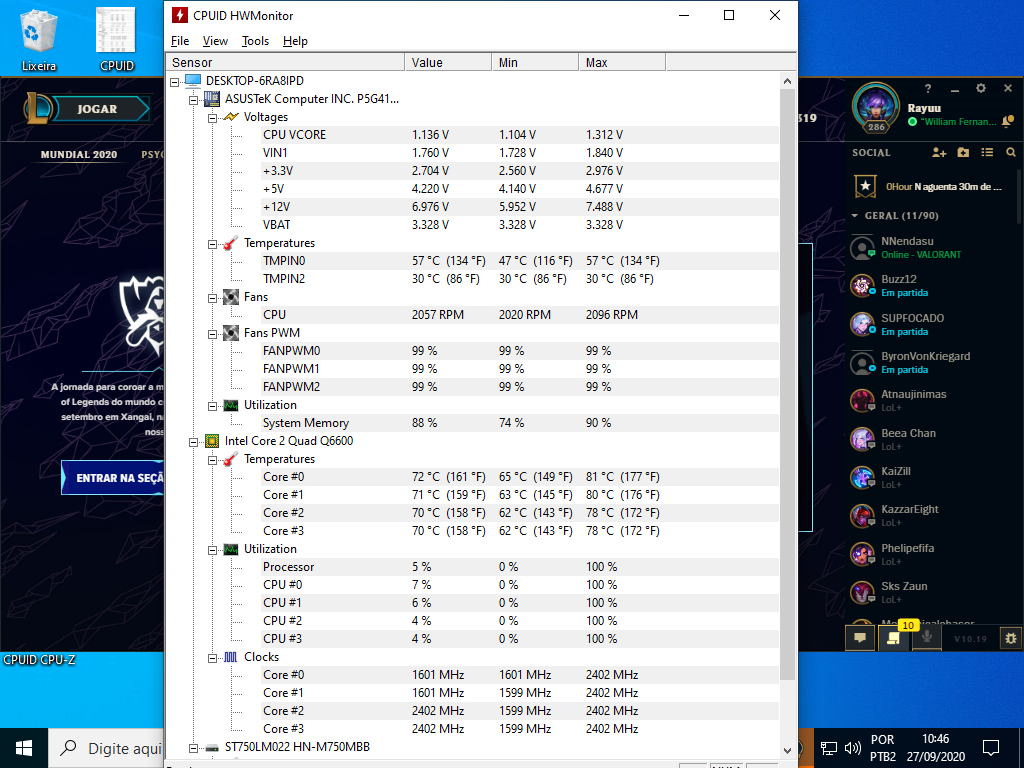The height and width of the screenshot is (768, 1024).
Task: Open the Tools menu in HWMonitor
Action: point(255,41)
